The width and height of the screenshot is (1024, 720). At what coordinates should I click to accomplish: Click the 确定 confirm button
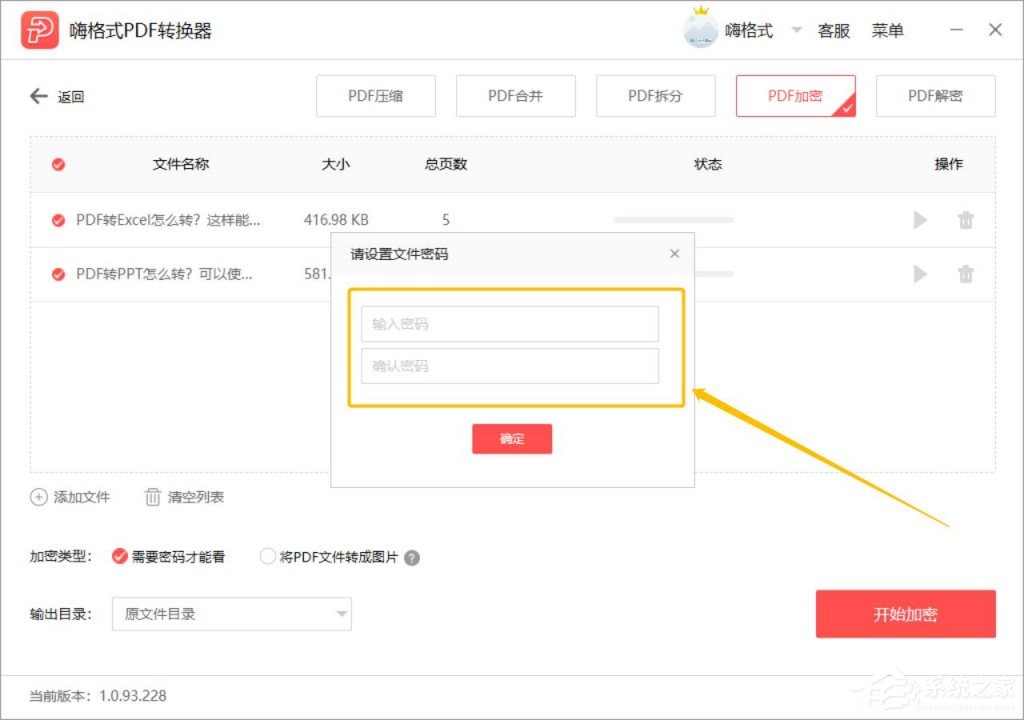511,438
